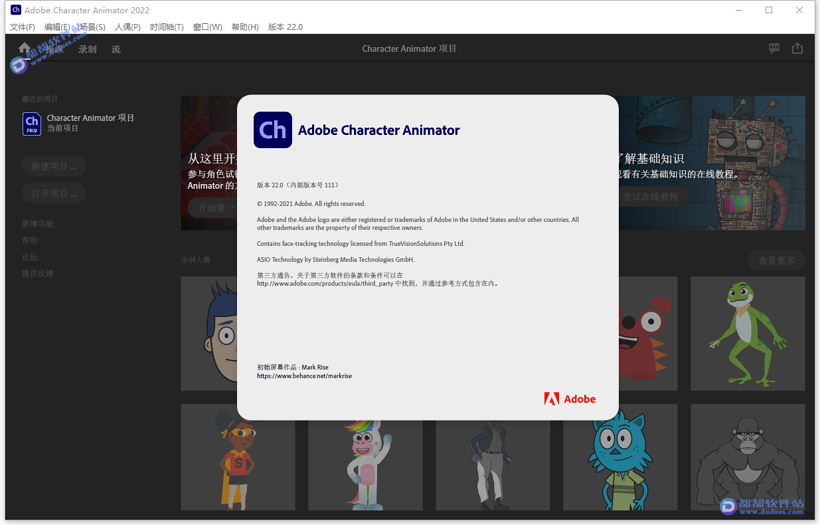
Task: Open the green frog puppet thumbnail
Action: pos(747,334)
